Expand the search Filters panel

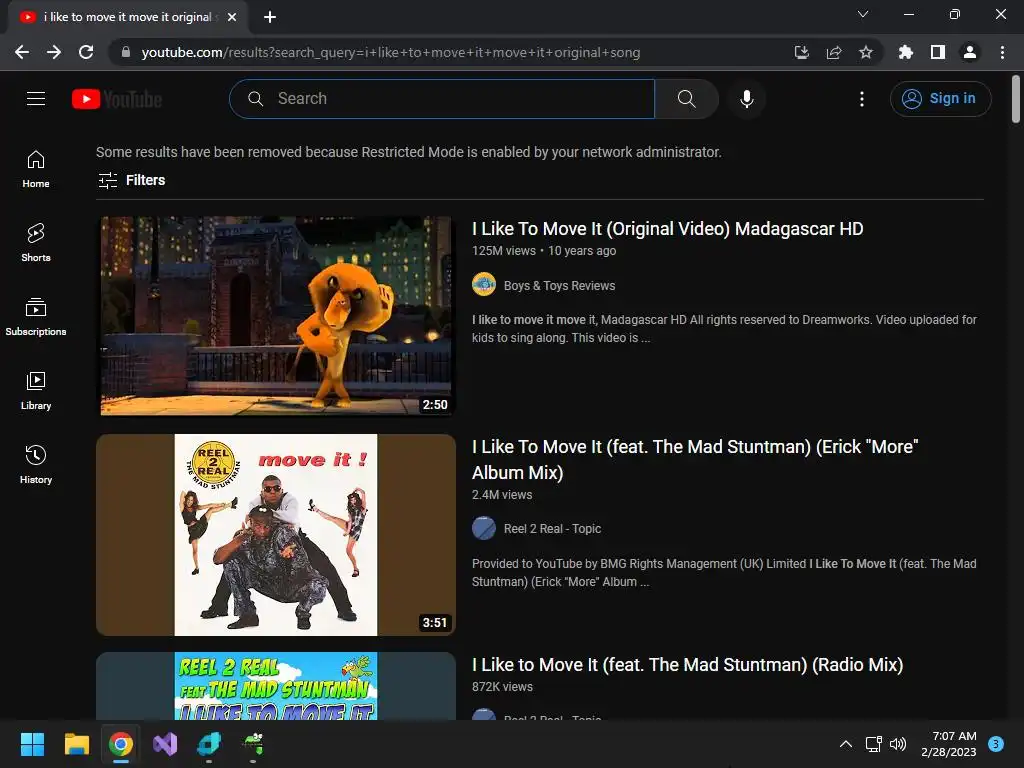(x=131, y=180)
